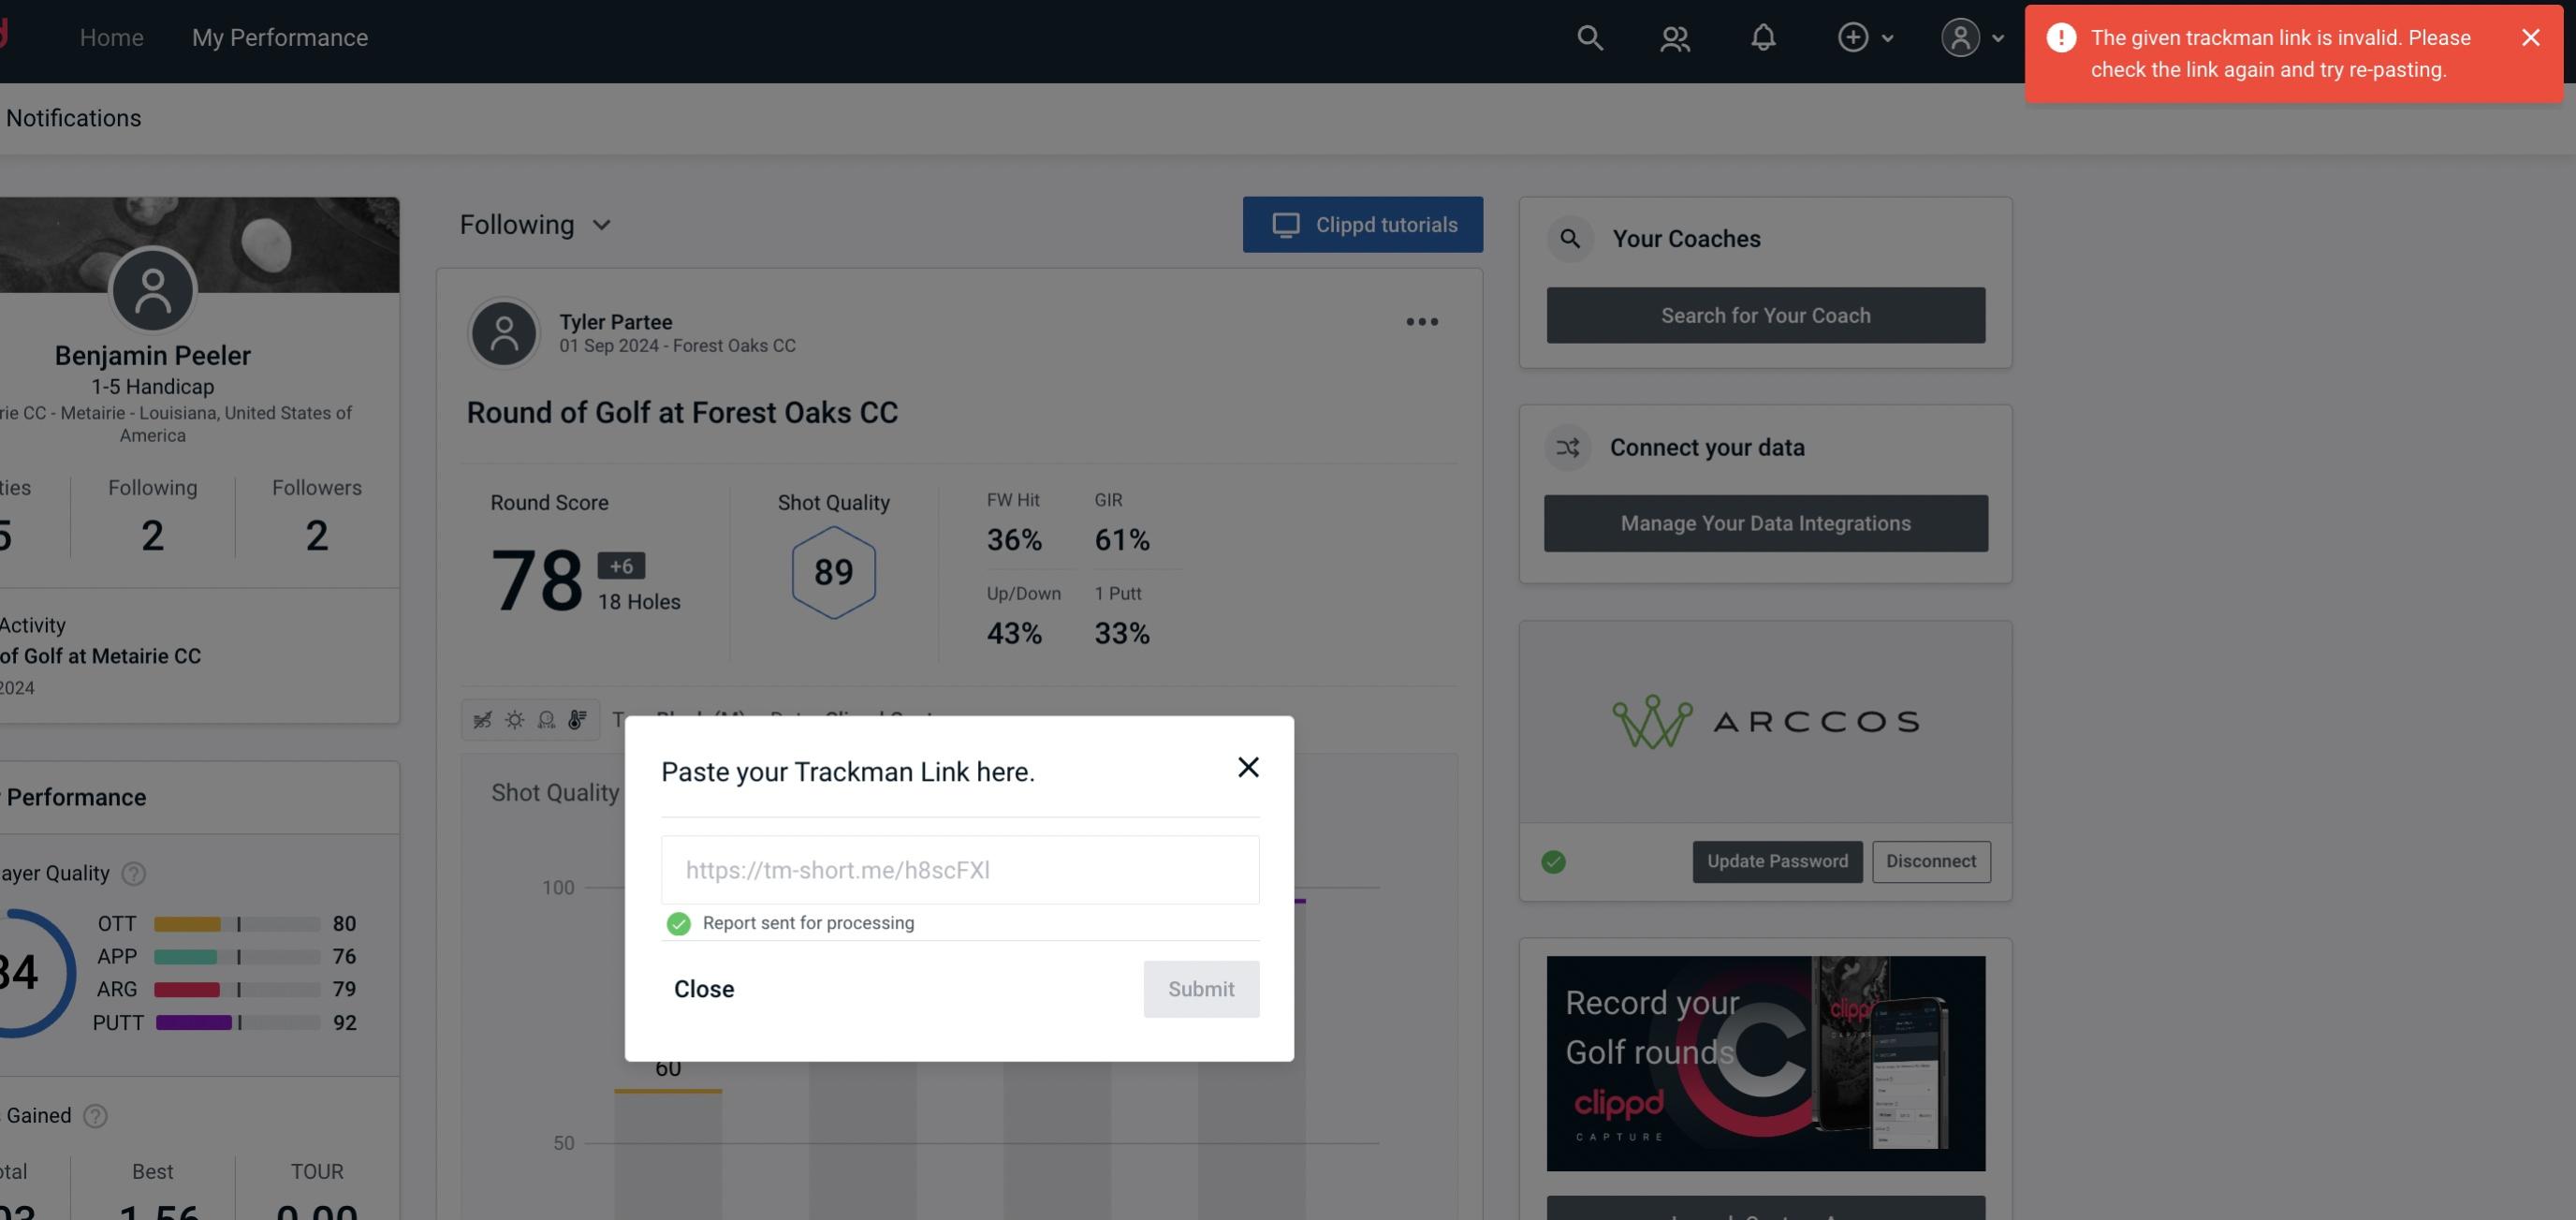Click the Clippd tutorials button

pyautogui.click(x=1364, y=224)
